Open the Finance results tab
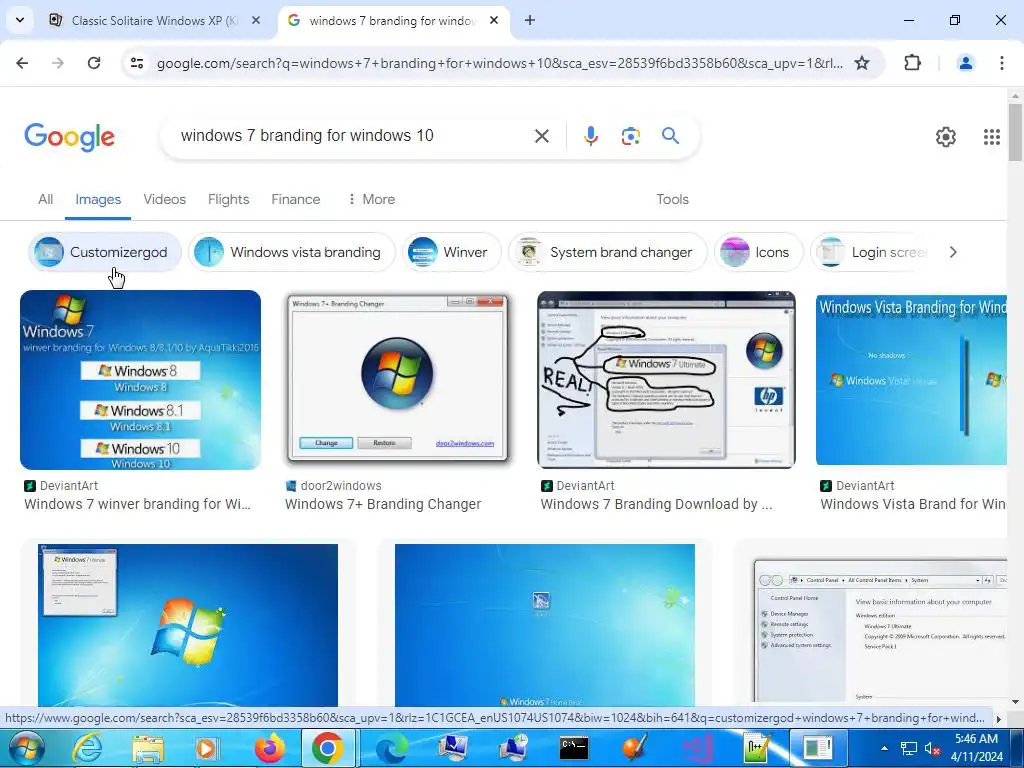This screenshot has height=768, width=1024. (296, 199)
